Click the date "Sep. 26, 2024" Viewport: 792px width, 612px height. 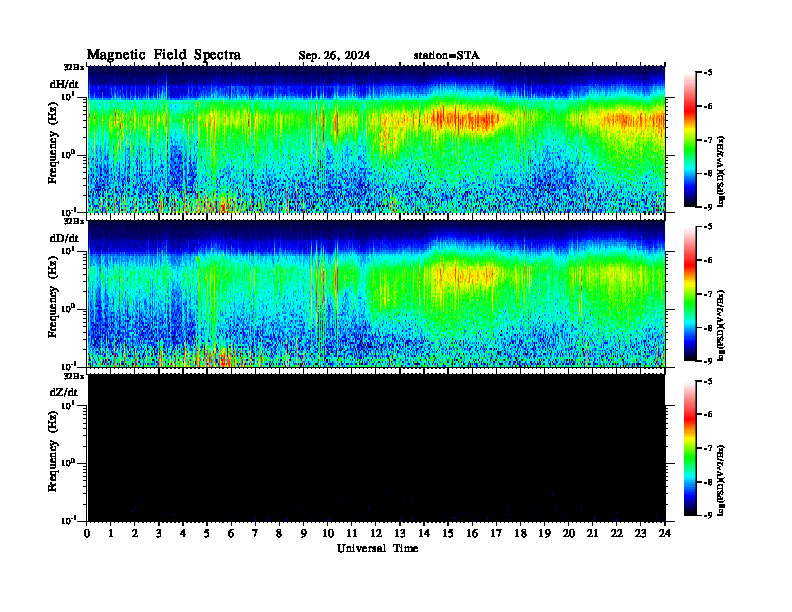334,56
